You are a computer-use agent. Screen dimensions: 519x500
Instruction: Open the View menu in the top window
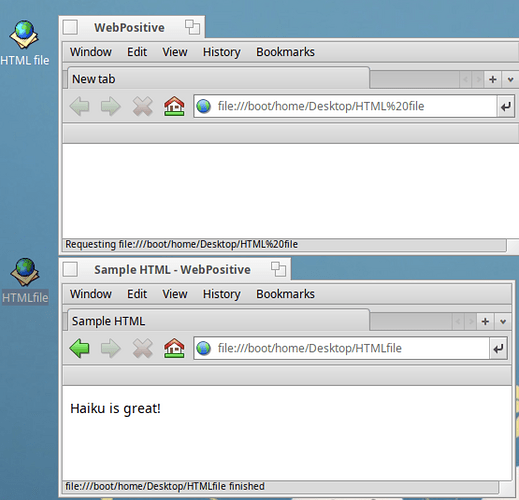[175, 52]
